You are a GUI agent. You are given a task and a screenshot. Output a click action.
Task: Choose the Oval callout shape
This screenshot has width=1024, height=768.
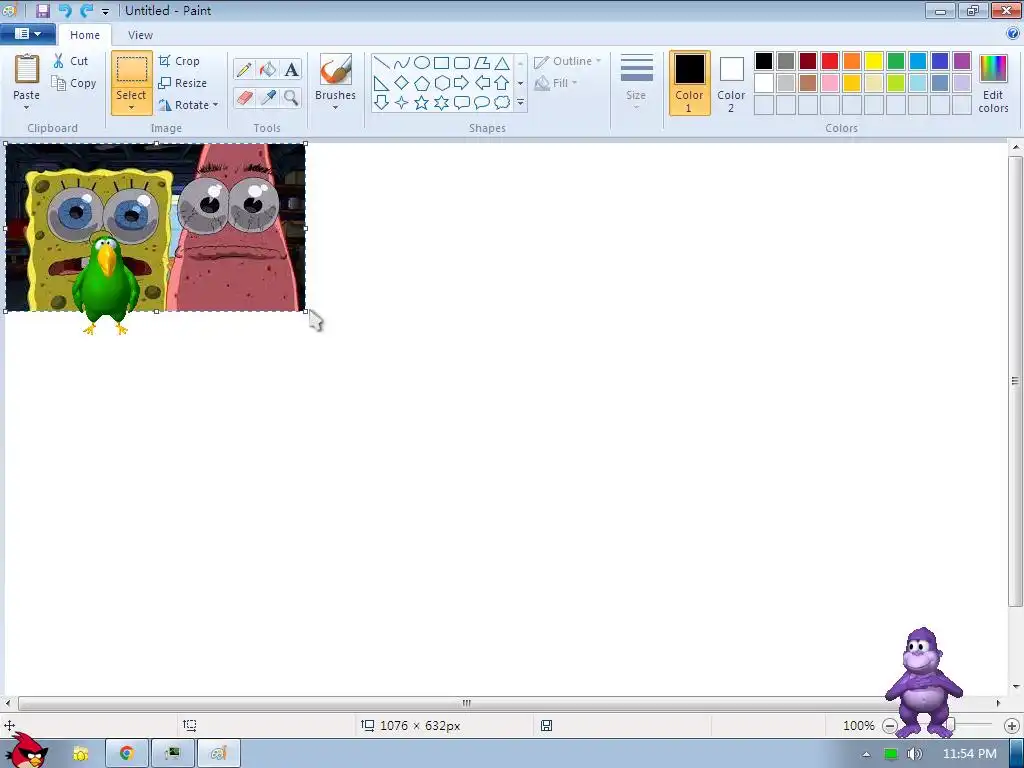[x=482, y=103]
